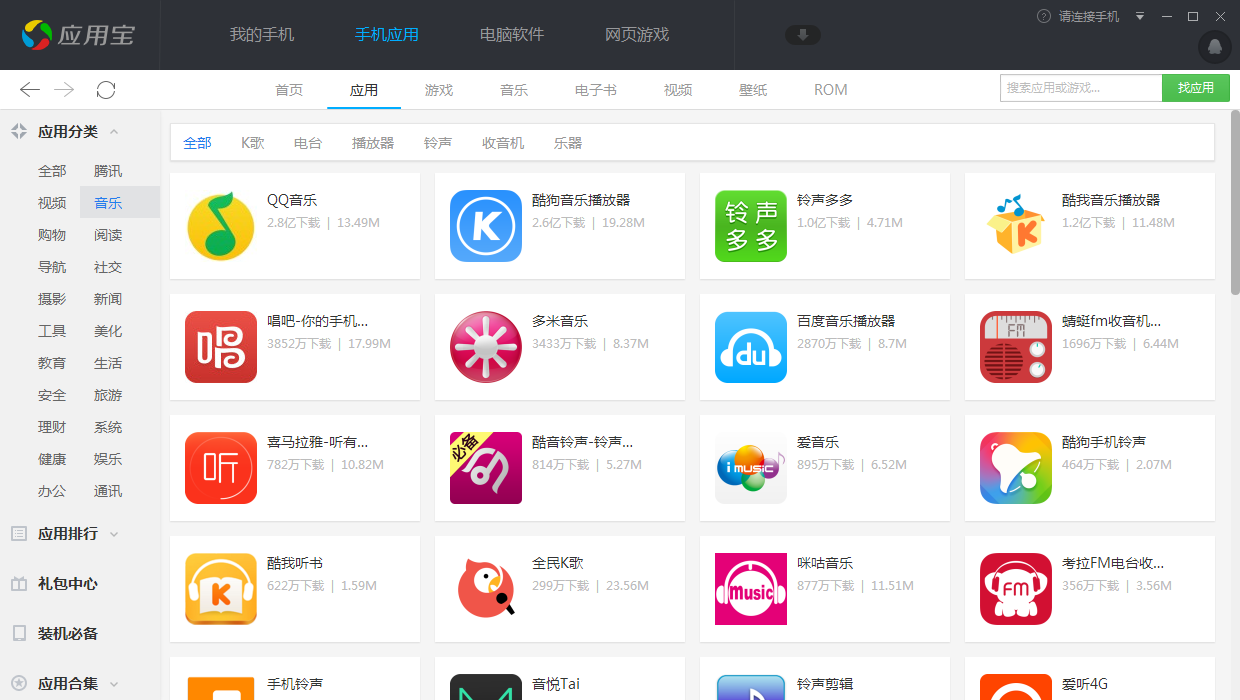Switch to 网页游戏 top tab
The width and height of the screenshot is (1240, 700).
[x=637, y=34]
